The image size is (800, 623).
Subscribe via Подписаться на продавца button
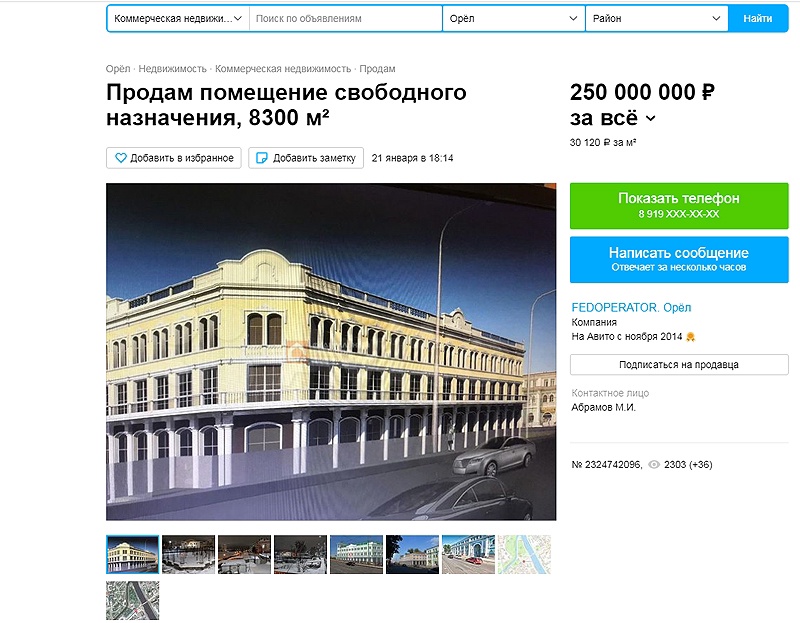(x=679, y=365)
